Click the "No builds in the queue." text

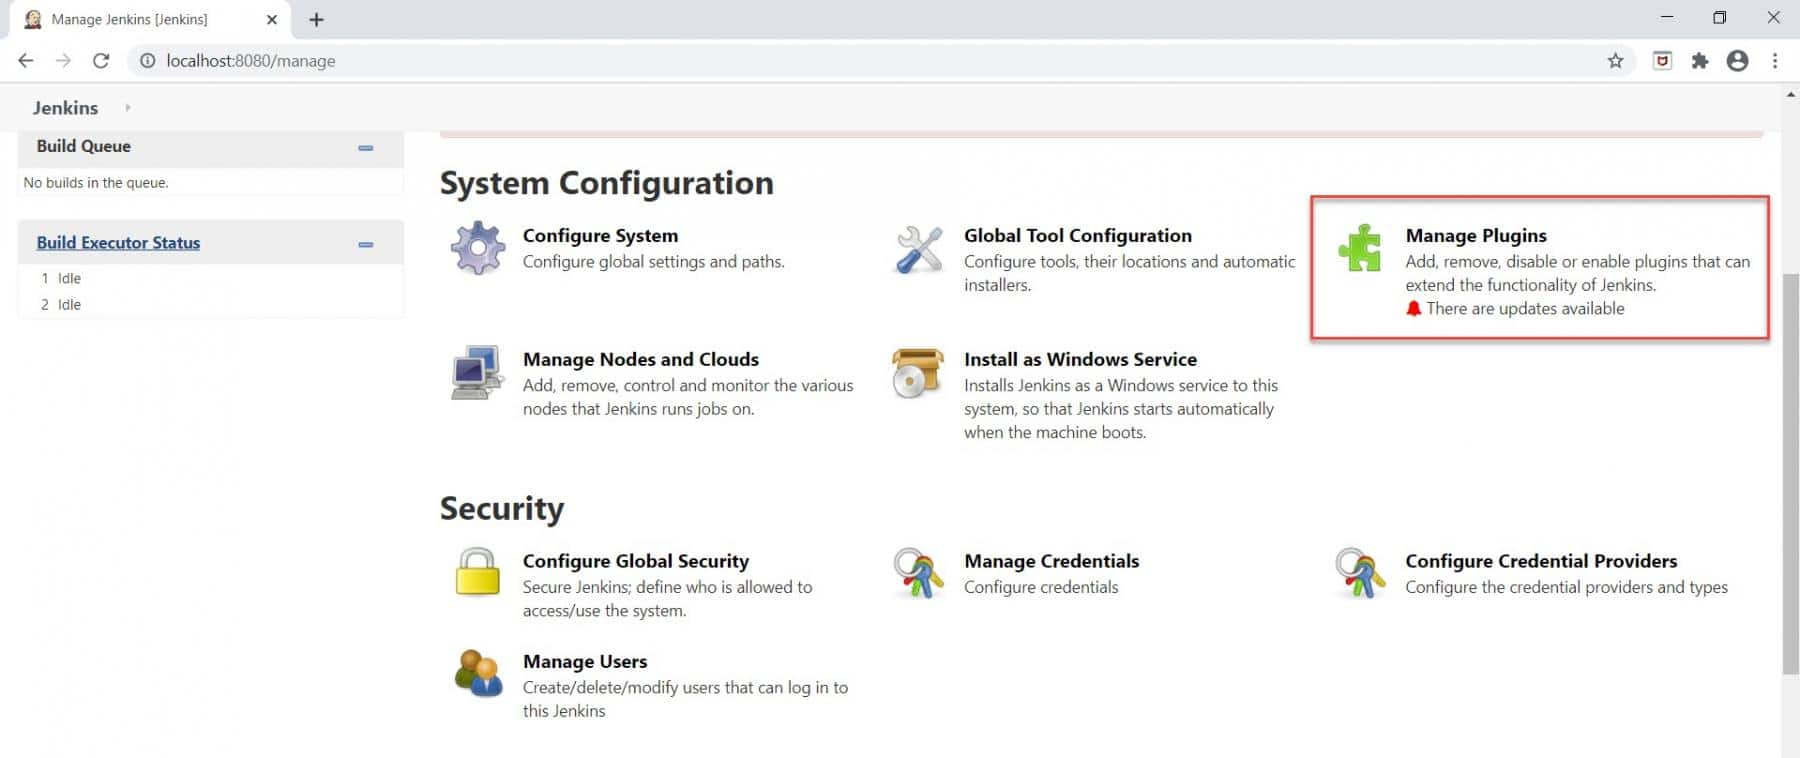tap(96, 183)
